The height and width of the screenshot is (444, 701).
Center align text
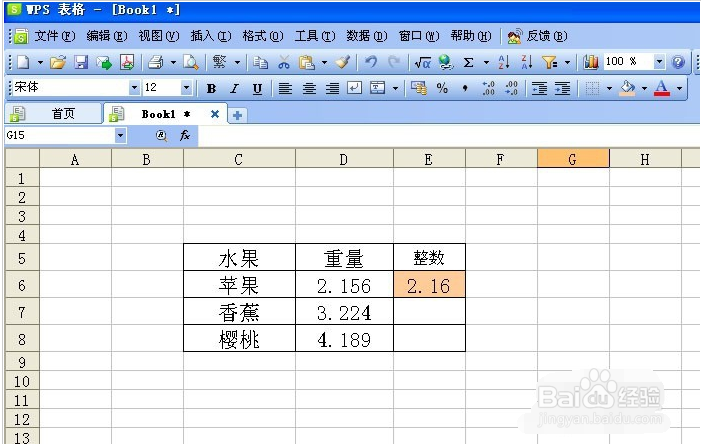point(309,89)
